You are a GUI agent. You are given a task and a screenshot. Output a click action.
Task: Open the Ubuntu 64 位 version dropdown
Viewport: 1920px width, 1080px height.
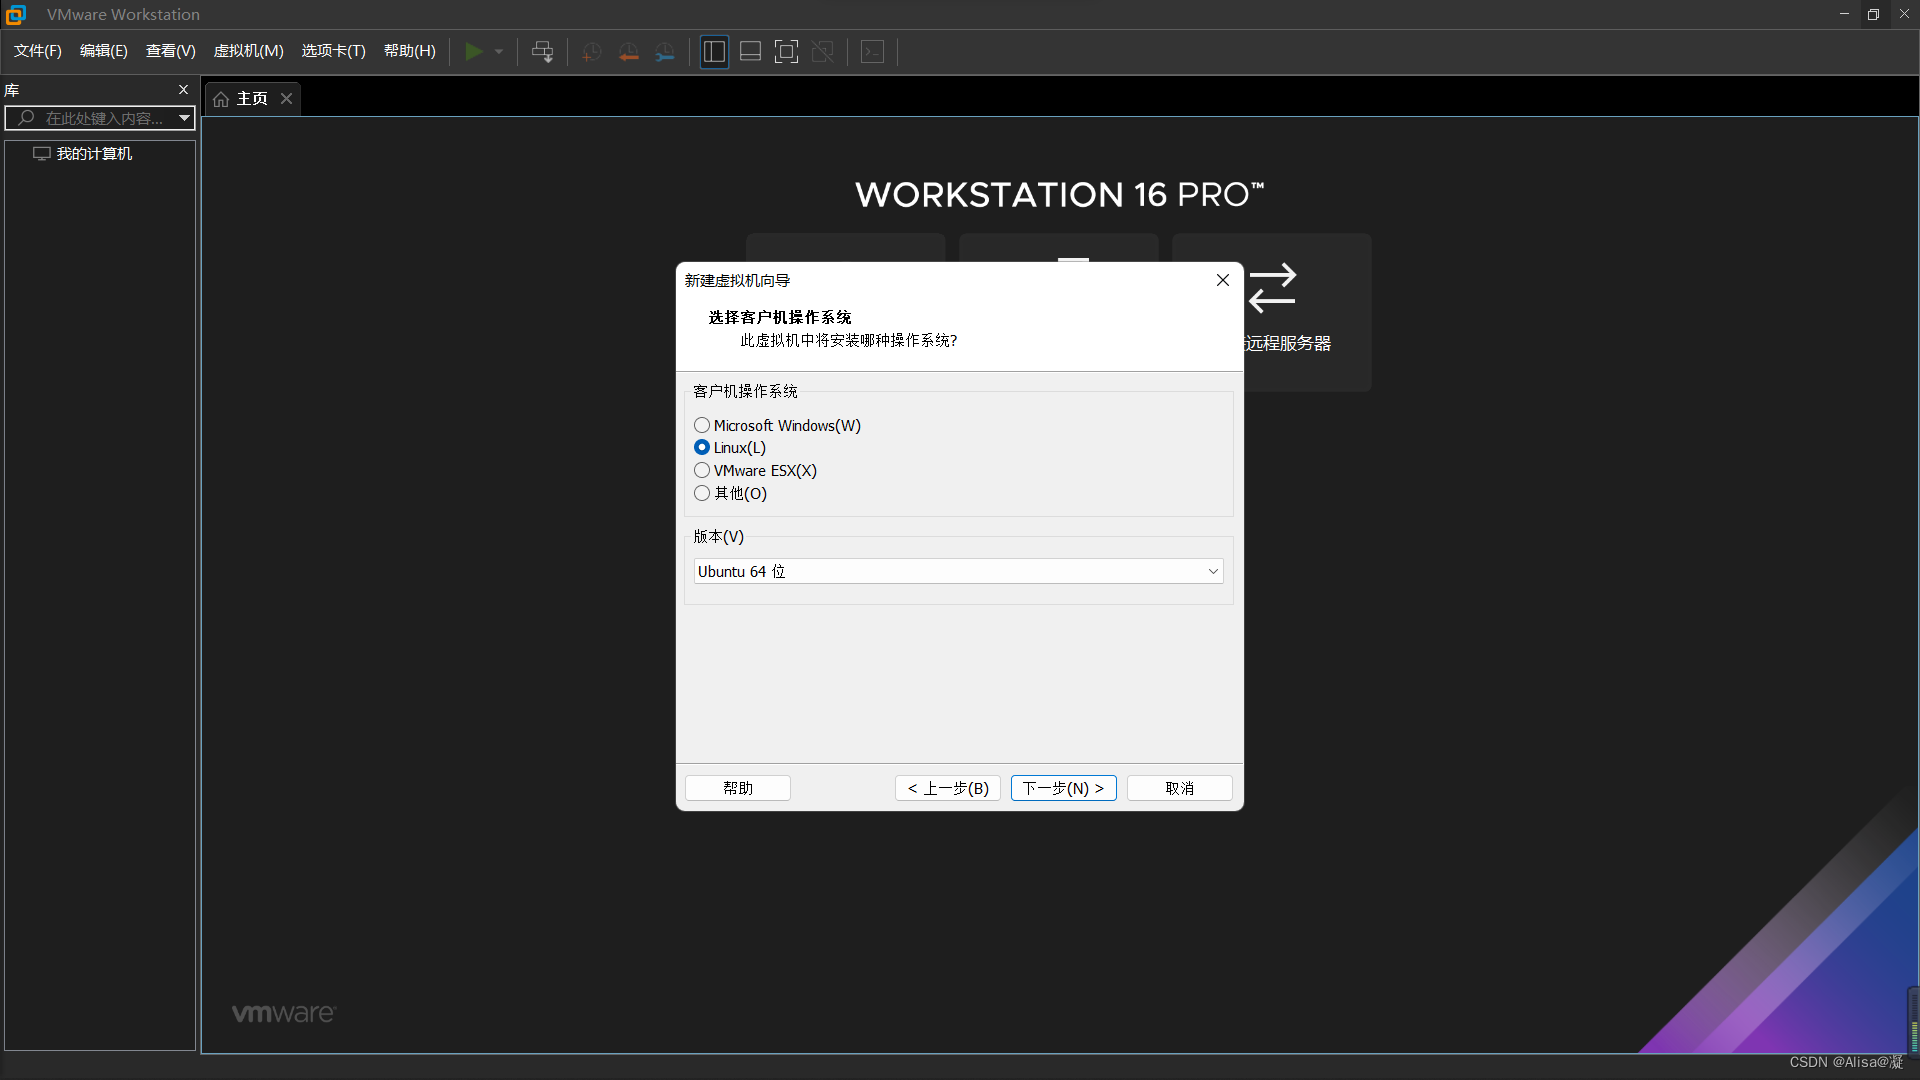958,571
